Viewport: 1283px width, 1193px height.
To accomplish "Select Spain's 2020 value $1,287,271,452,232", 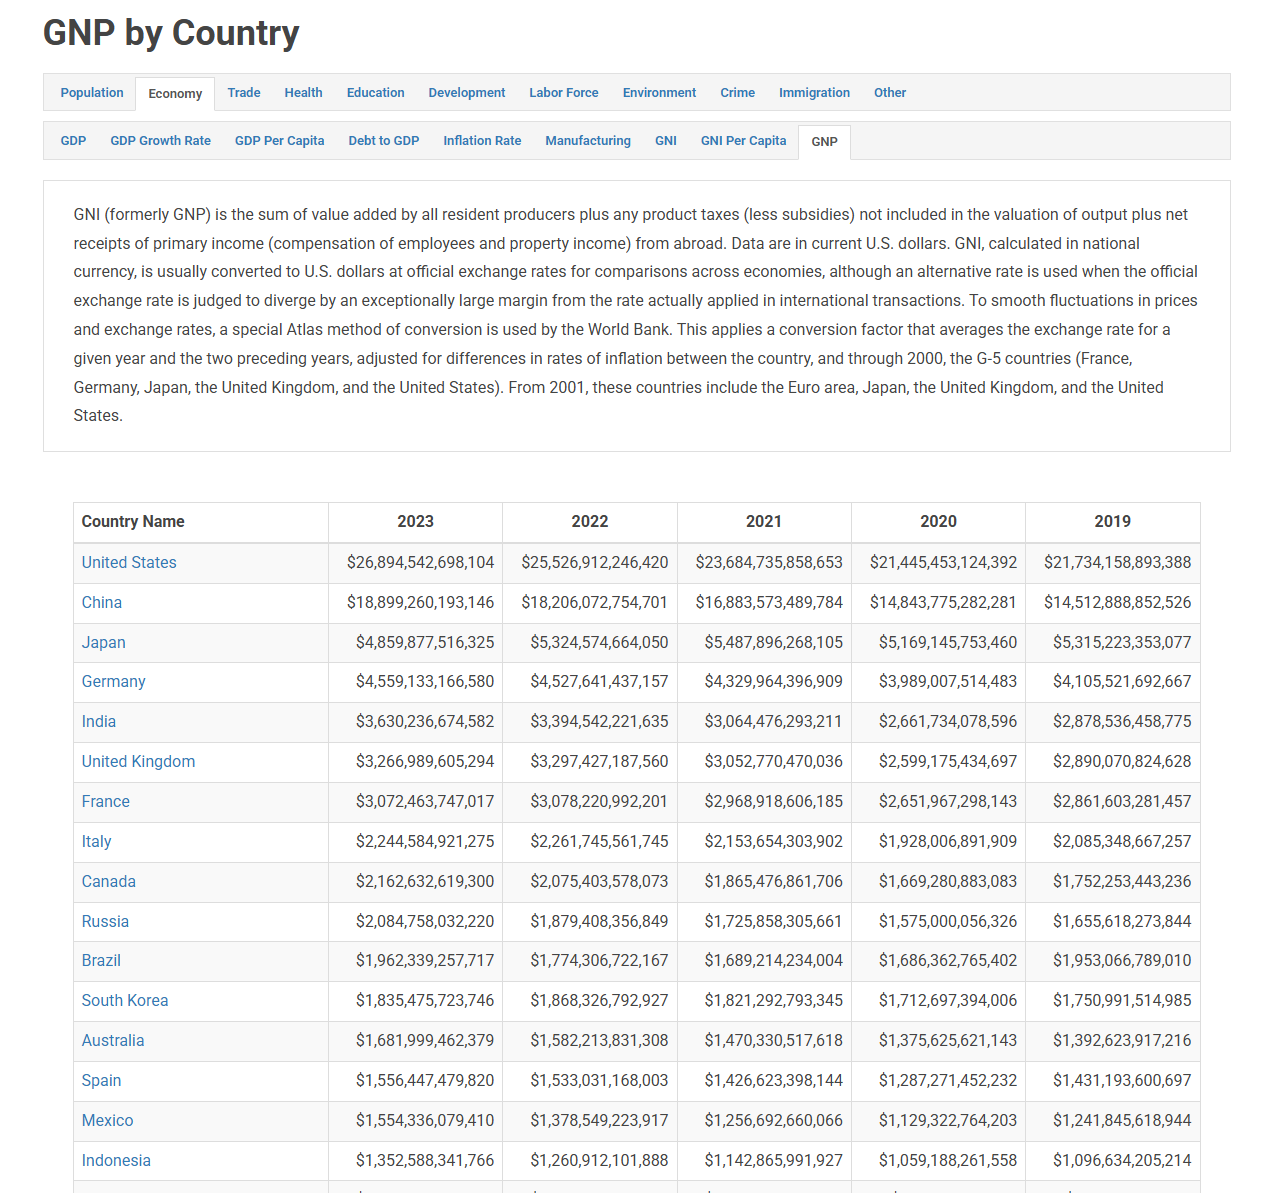I will pyautogui.click(x=948, y=1080).
